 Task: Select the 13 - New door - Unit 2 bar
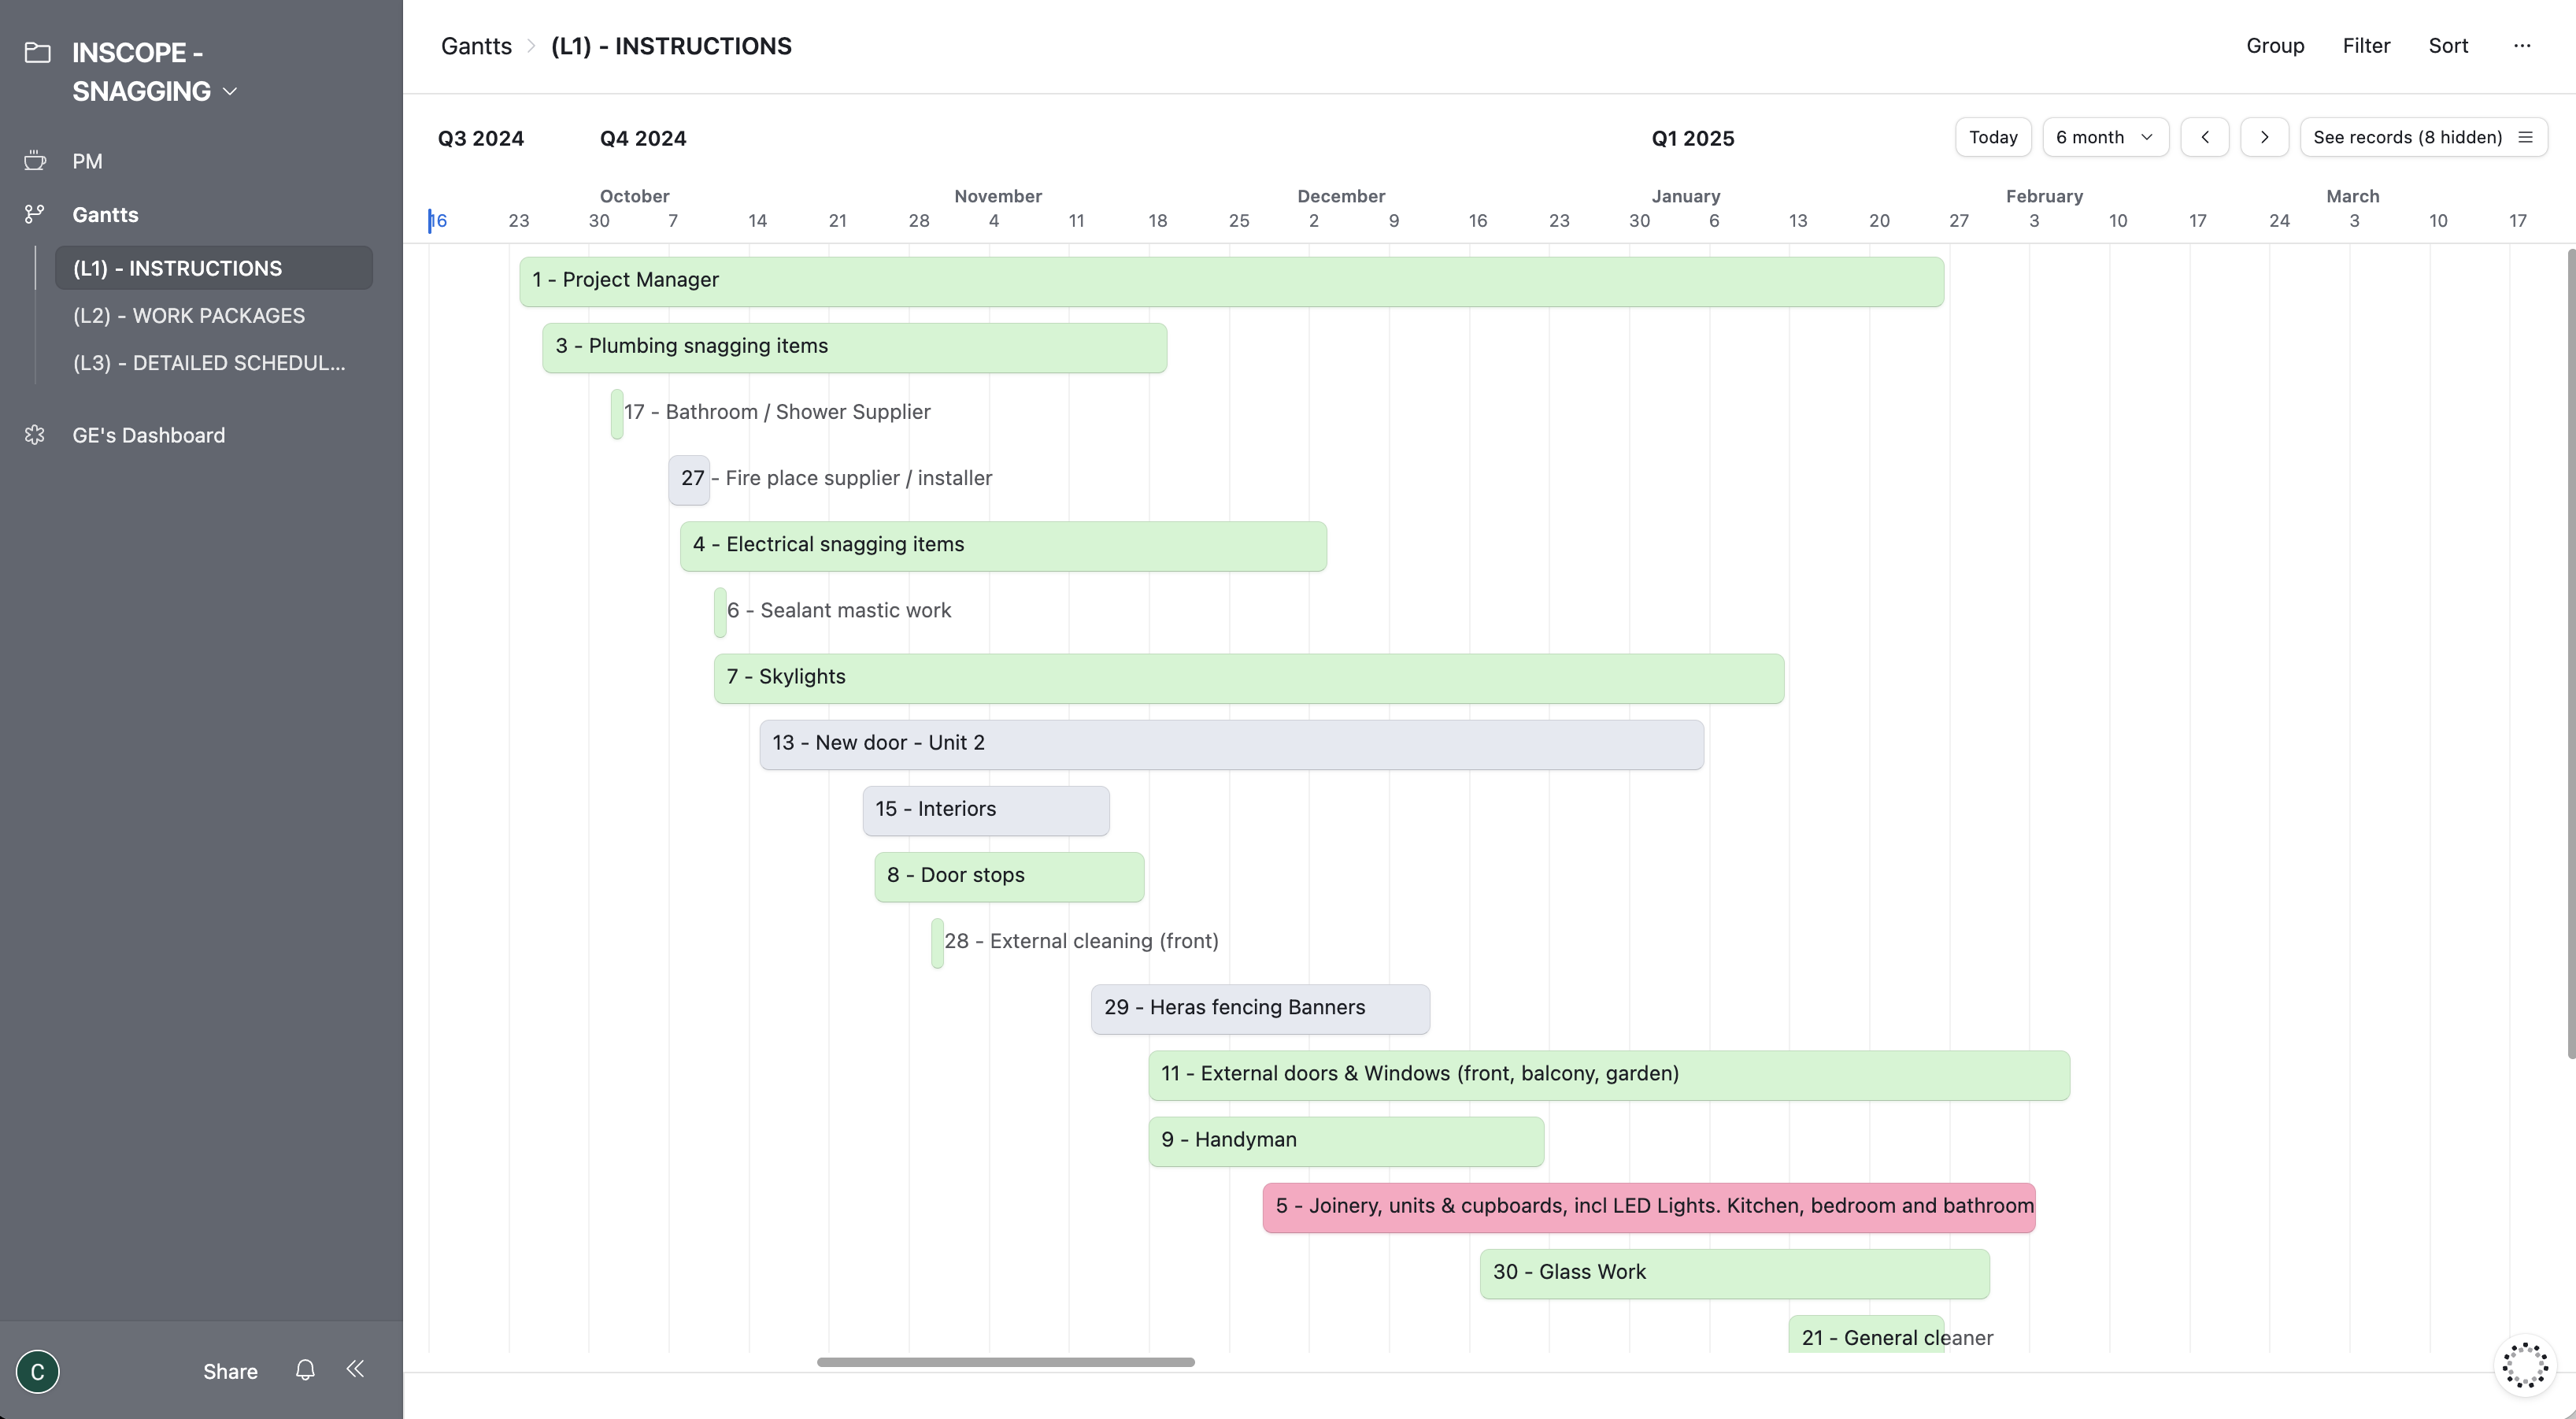[1231, 744]
